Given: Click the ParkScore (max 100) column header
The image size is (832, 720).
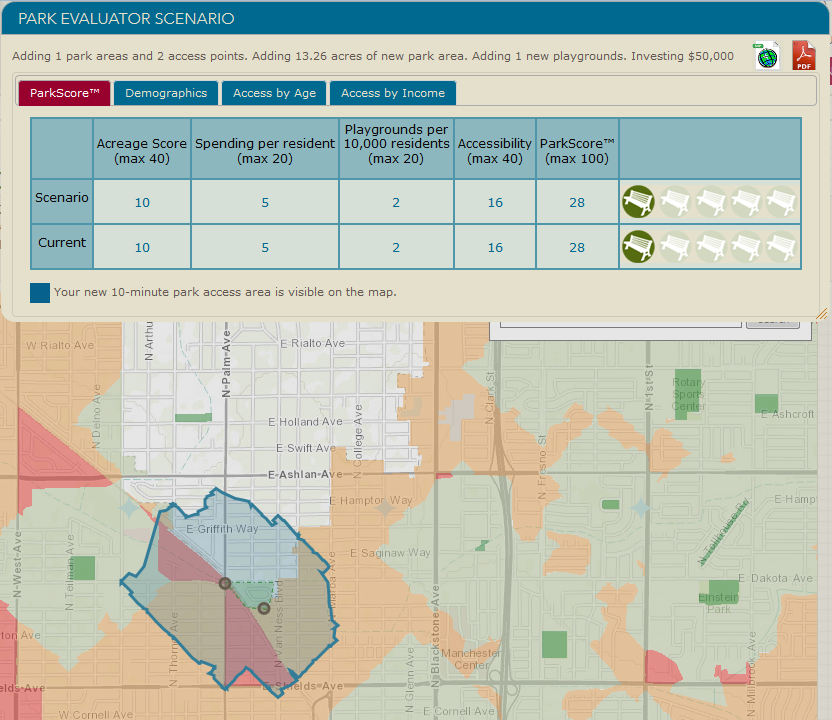Looking at the screenshot, I should [x=577, y=151].
